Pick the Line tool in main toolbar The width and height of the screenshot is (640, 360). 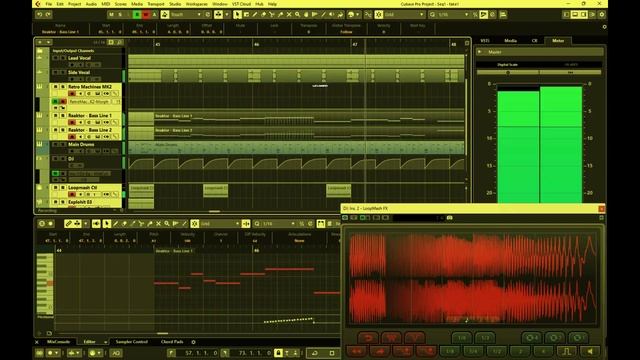tap(323, 15)
